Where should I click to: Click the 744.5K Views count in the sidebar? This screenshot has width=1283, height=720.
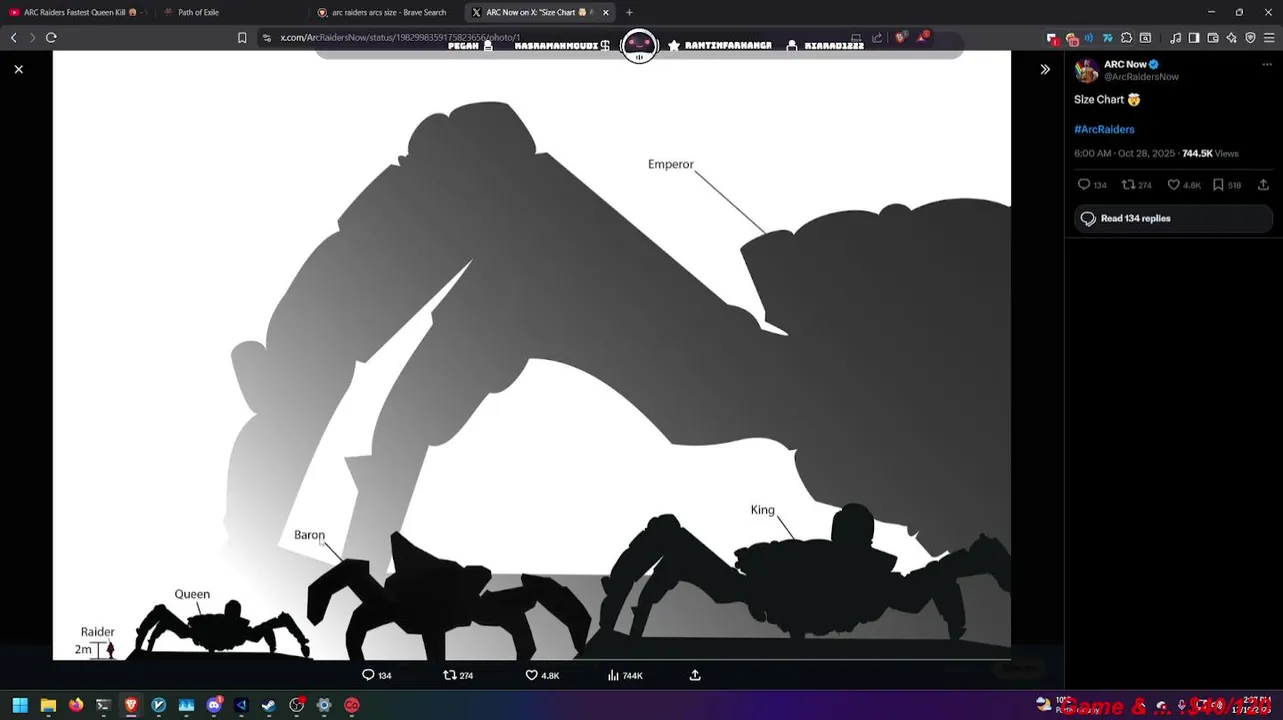(1210, 153)
